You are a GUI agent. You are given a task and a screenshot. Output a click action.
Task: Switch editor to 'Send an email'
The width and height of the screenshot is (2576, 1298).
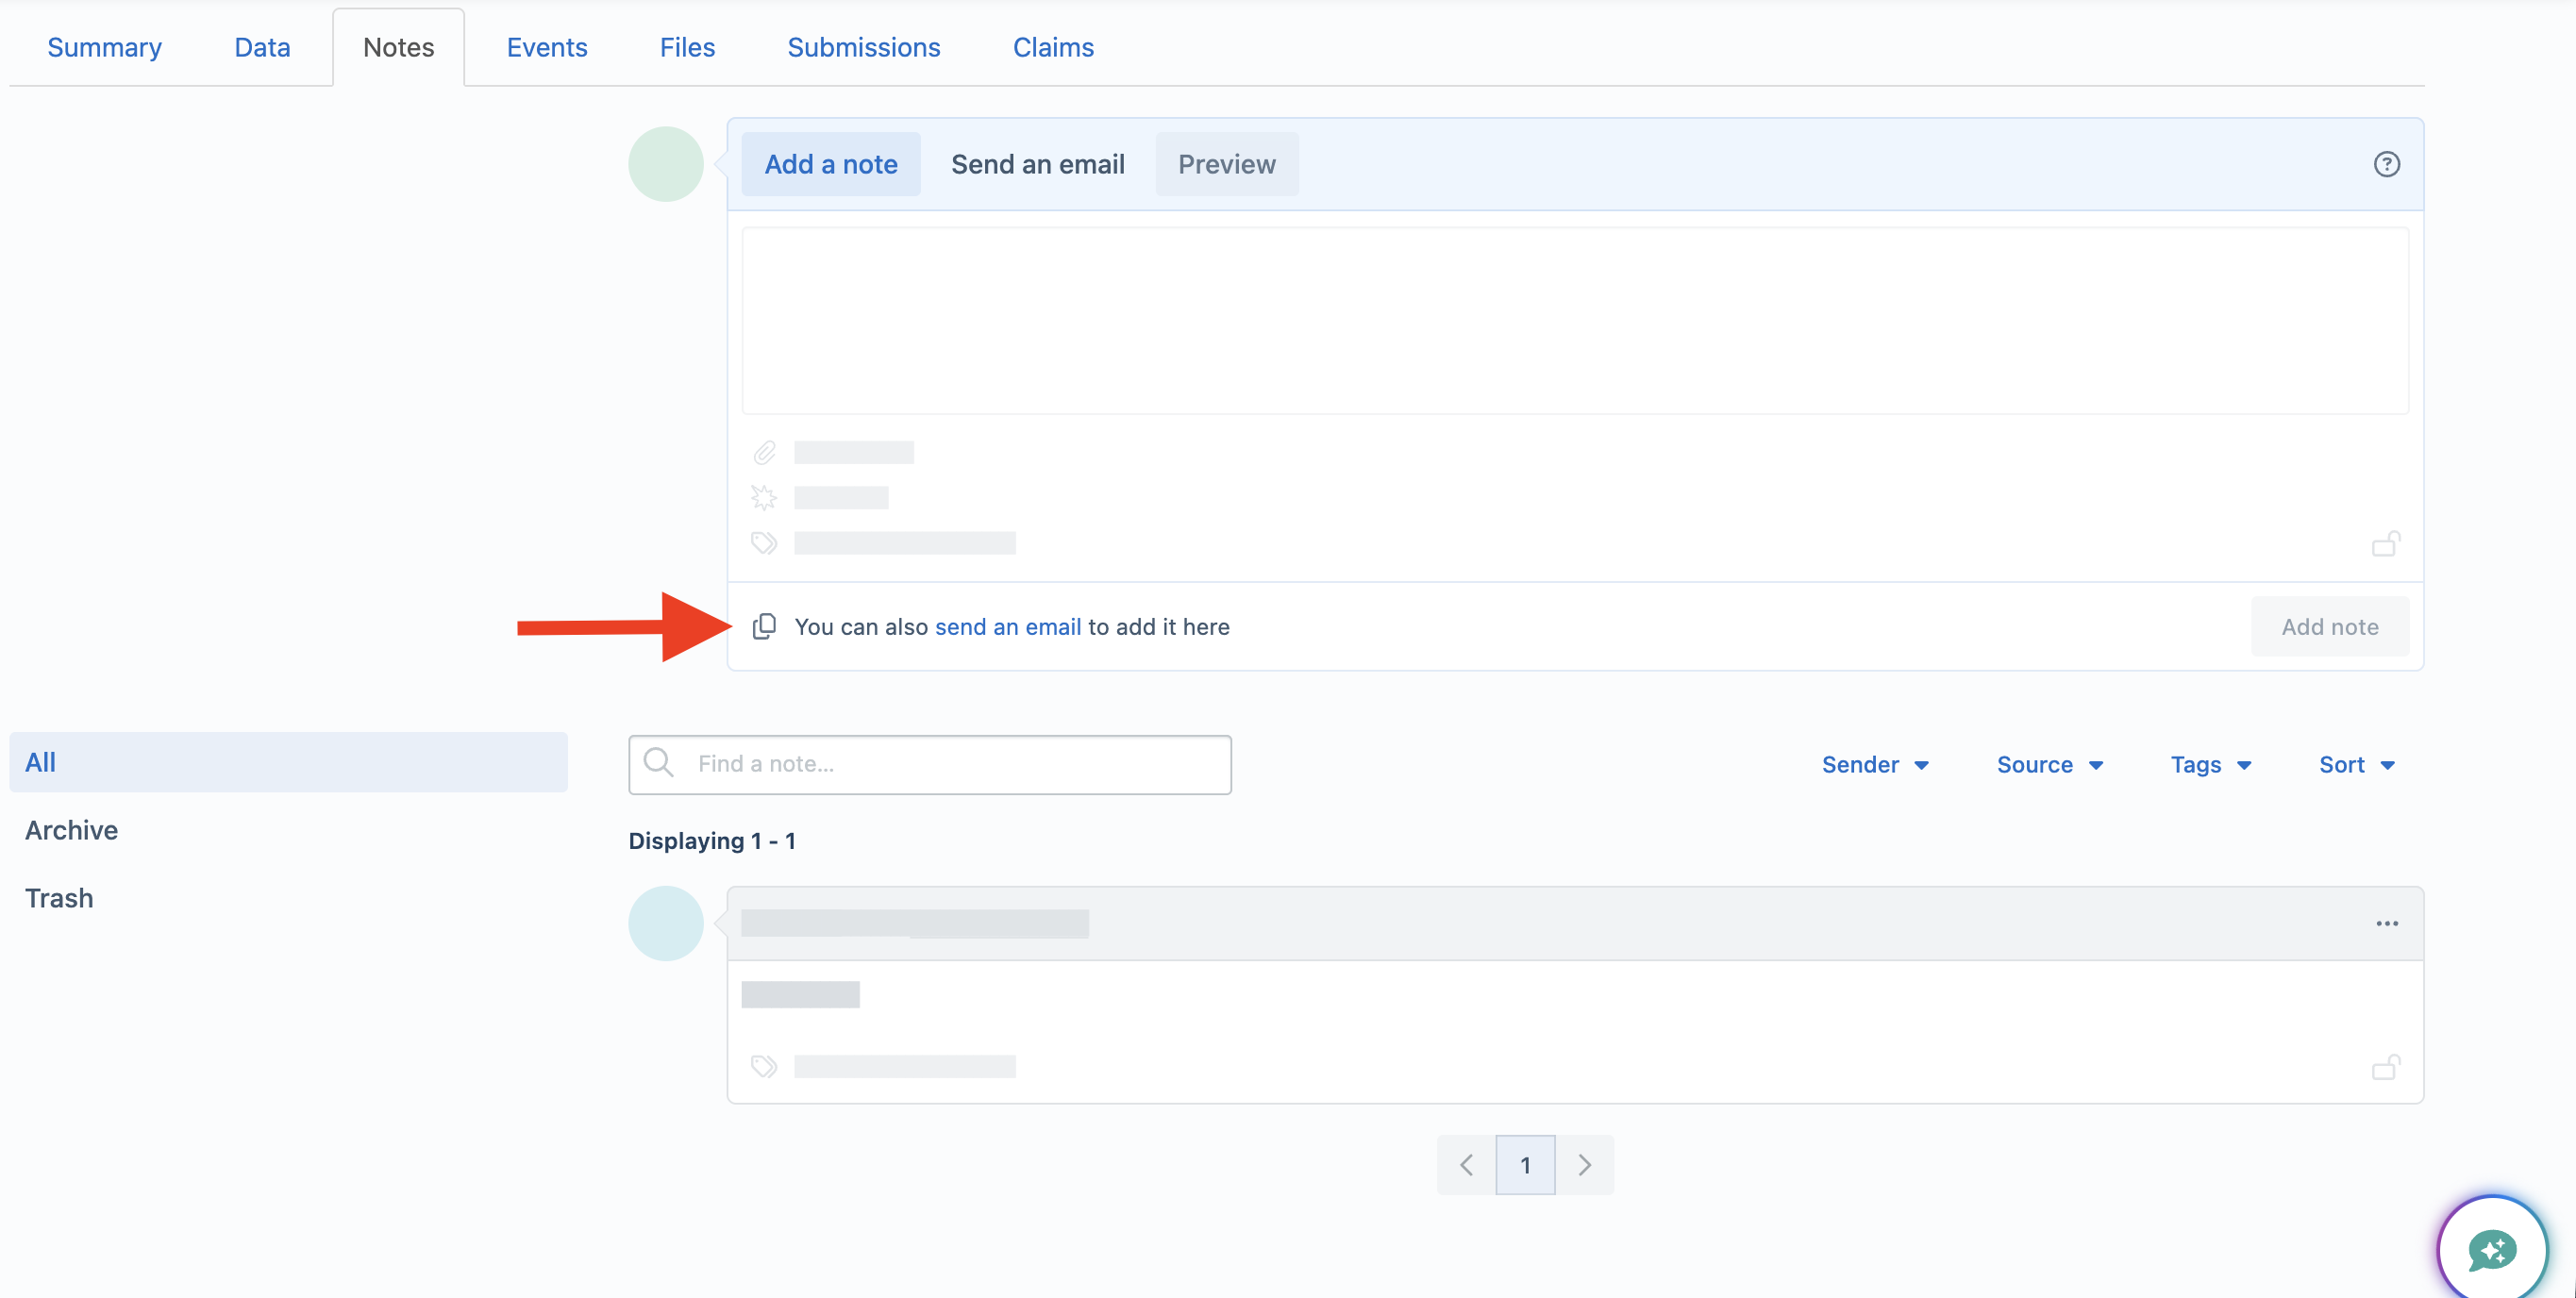pyautogui.click(x=1038, y=164)
